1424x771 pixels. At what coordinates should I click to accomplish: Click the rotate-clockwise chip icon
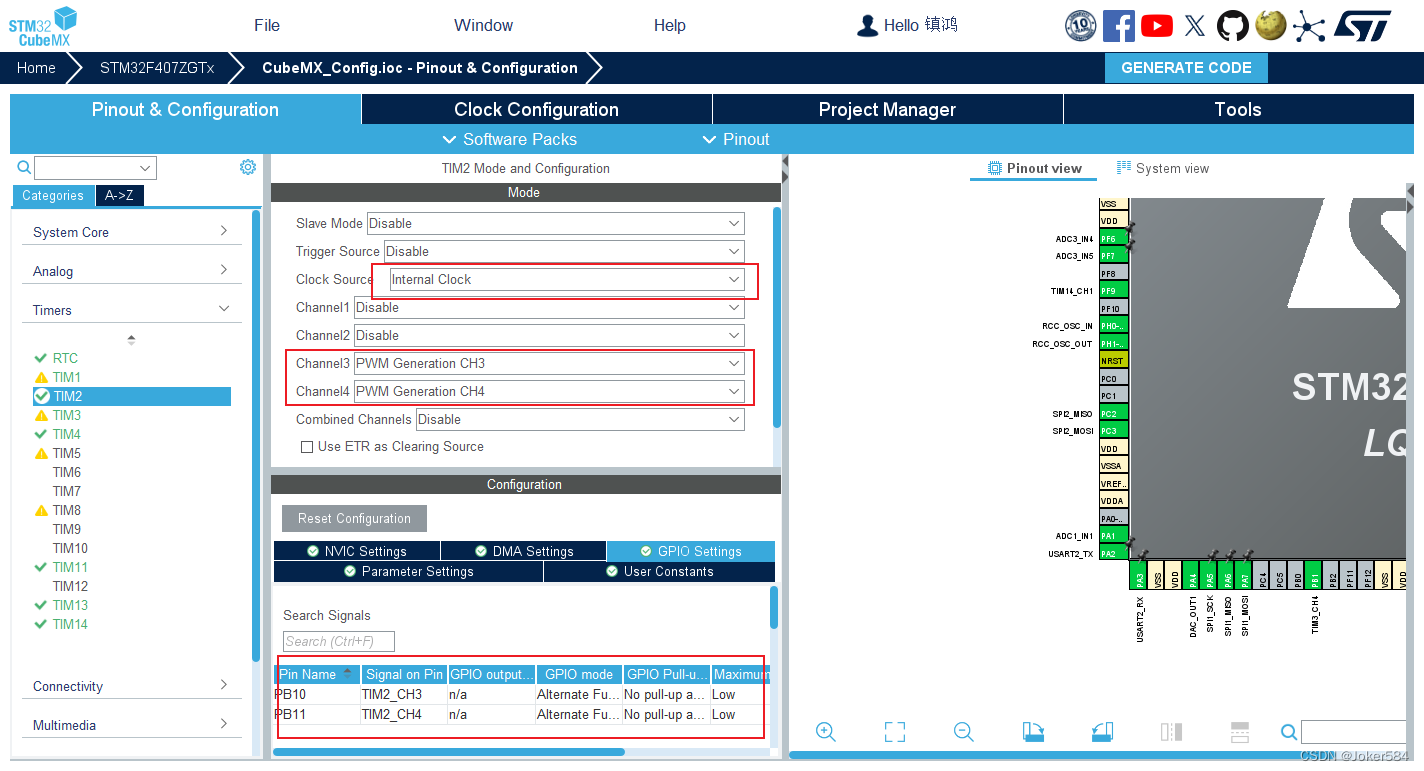[x=1033, y=732]
